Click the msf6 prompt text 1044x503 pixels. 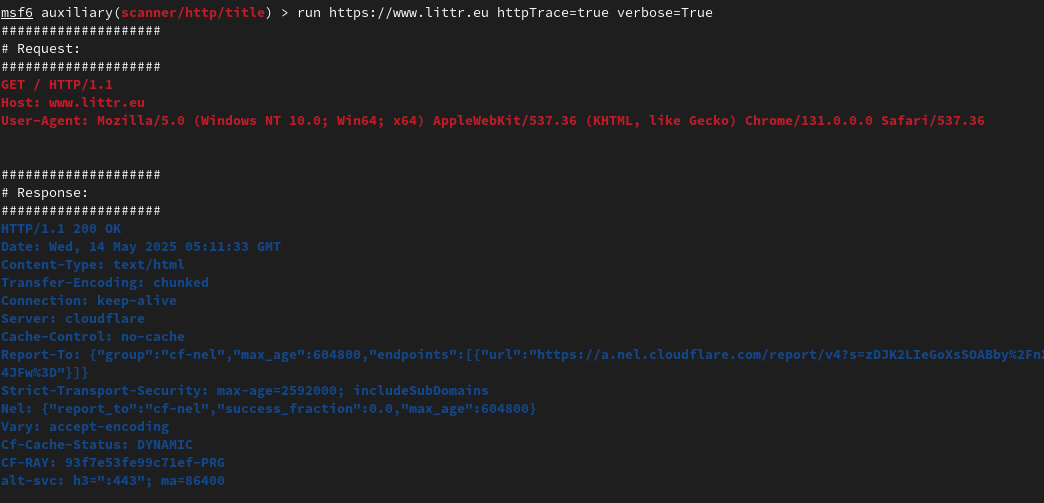point(17,13)
